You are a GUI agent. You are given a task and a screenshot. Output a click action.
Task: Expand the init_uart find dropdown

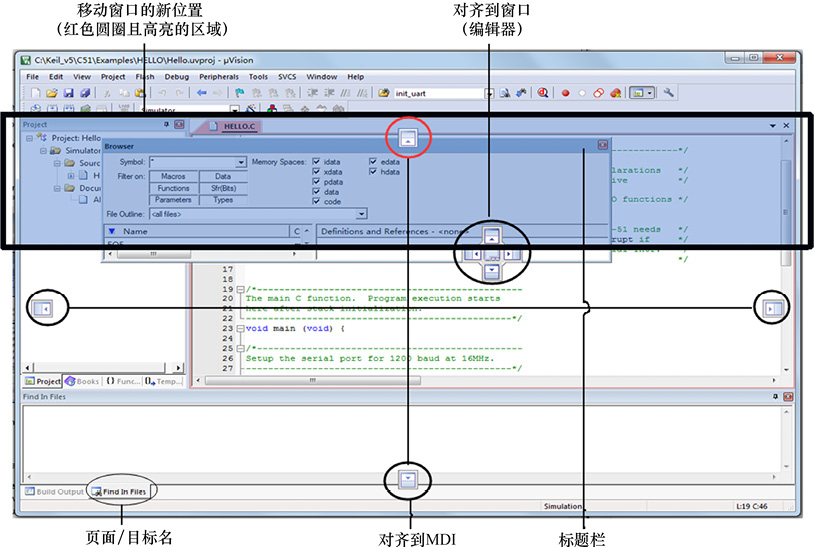(x=489, y=93)
